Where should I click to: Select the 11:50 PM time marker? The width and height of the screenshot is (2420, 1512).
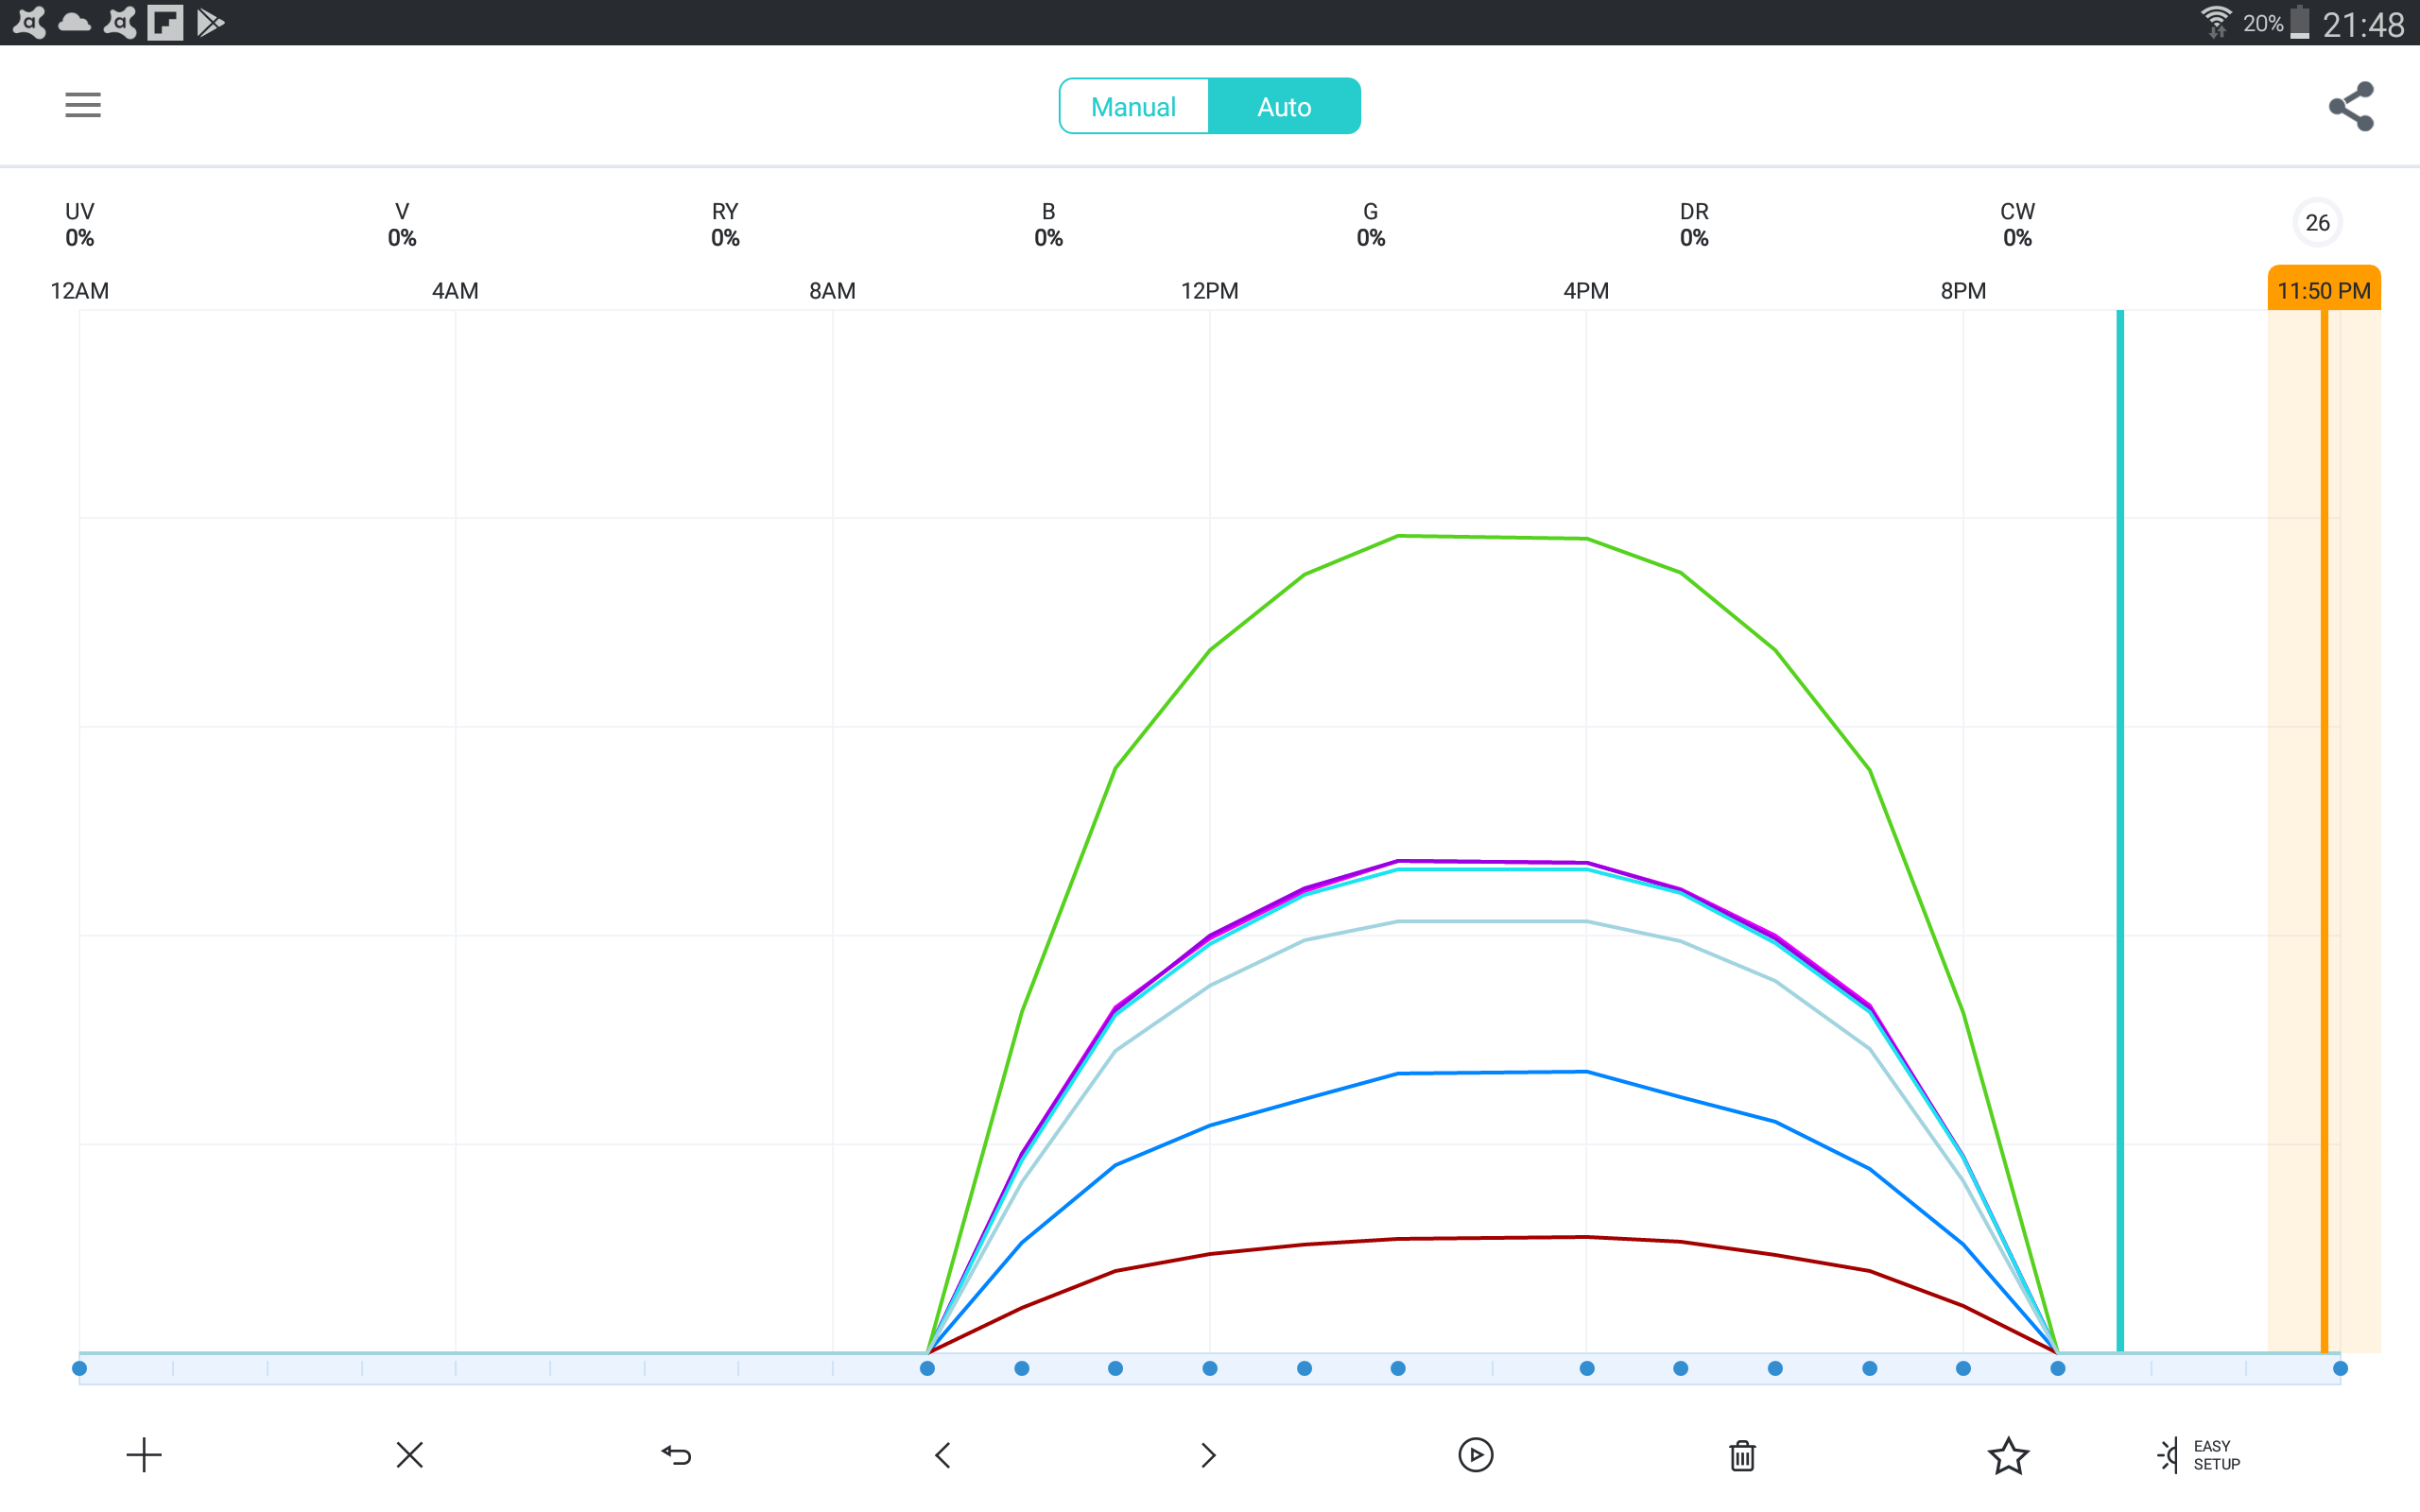[2323, 291]
